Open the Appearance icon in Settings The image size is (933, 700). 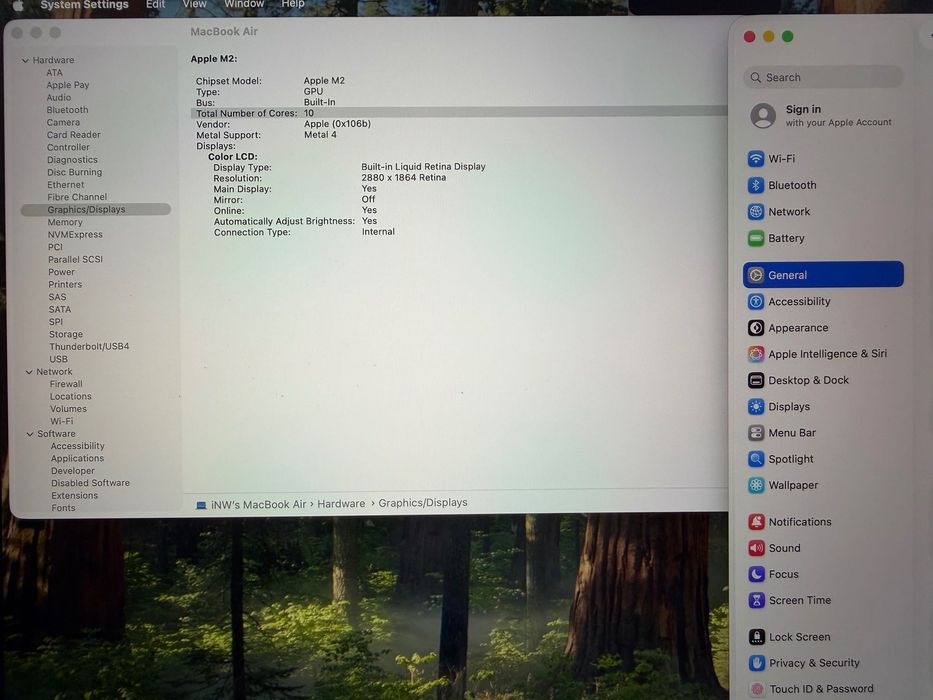tap(756, 327)
